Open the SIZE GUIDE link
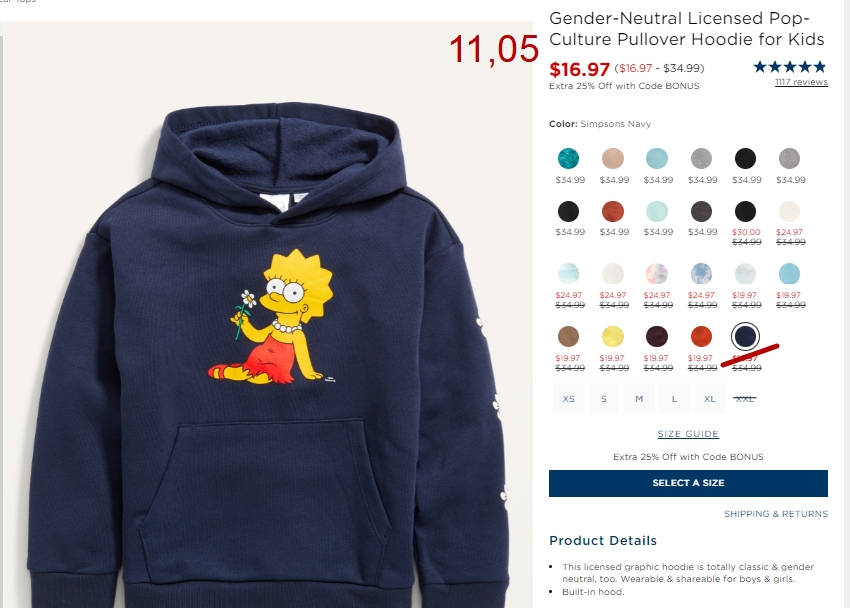Viewport: 850px width, 608px height. 688,434
